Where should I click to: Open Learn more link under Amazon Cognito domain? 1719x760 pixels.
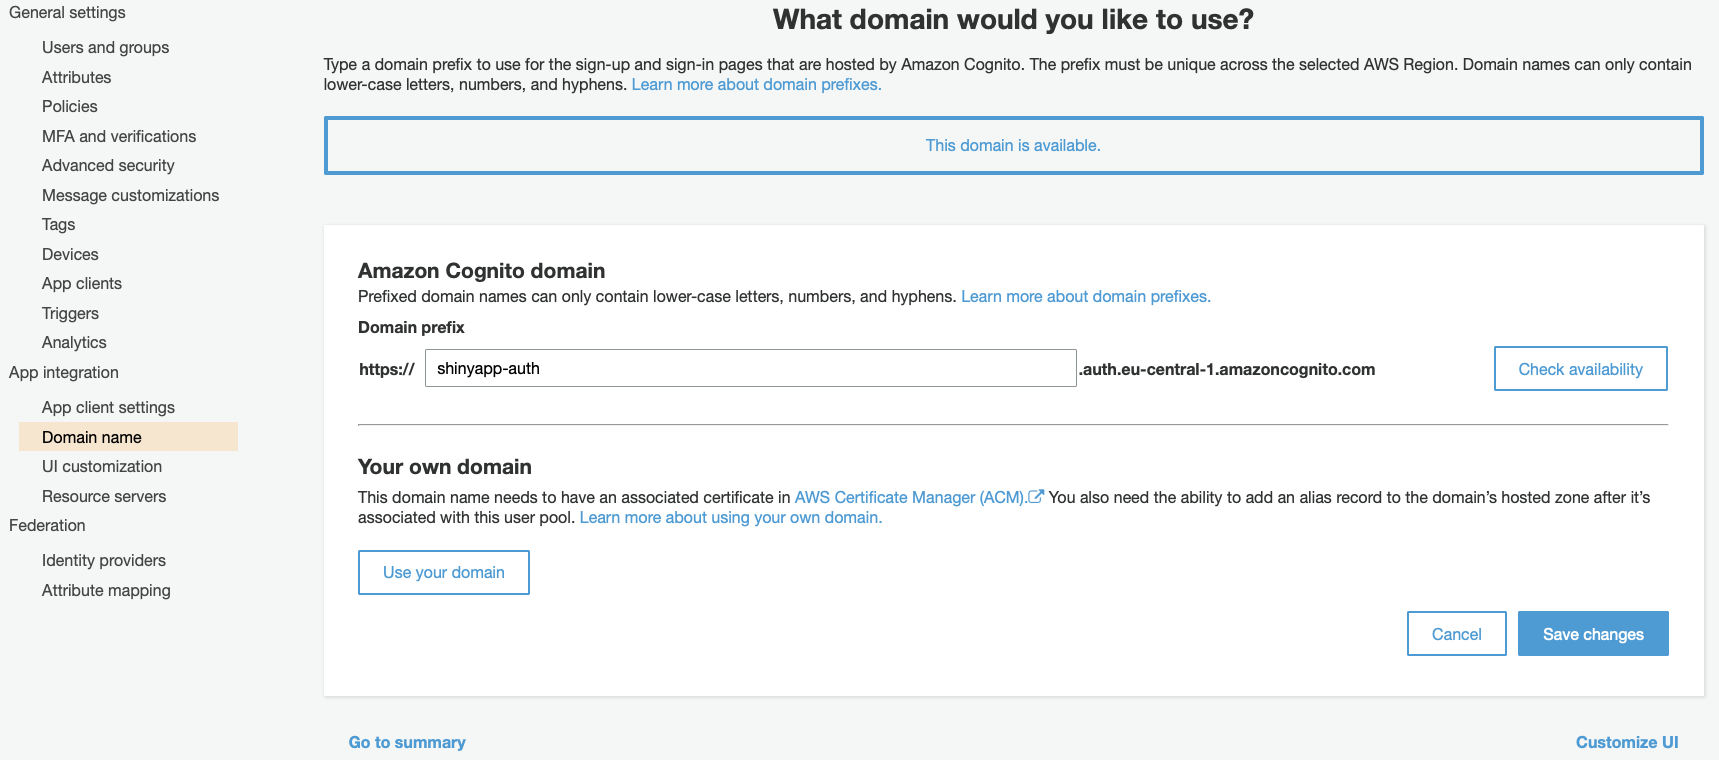pos(1086,297)
